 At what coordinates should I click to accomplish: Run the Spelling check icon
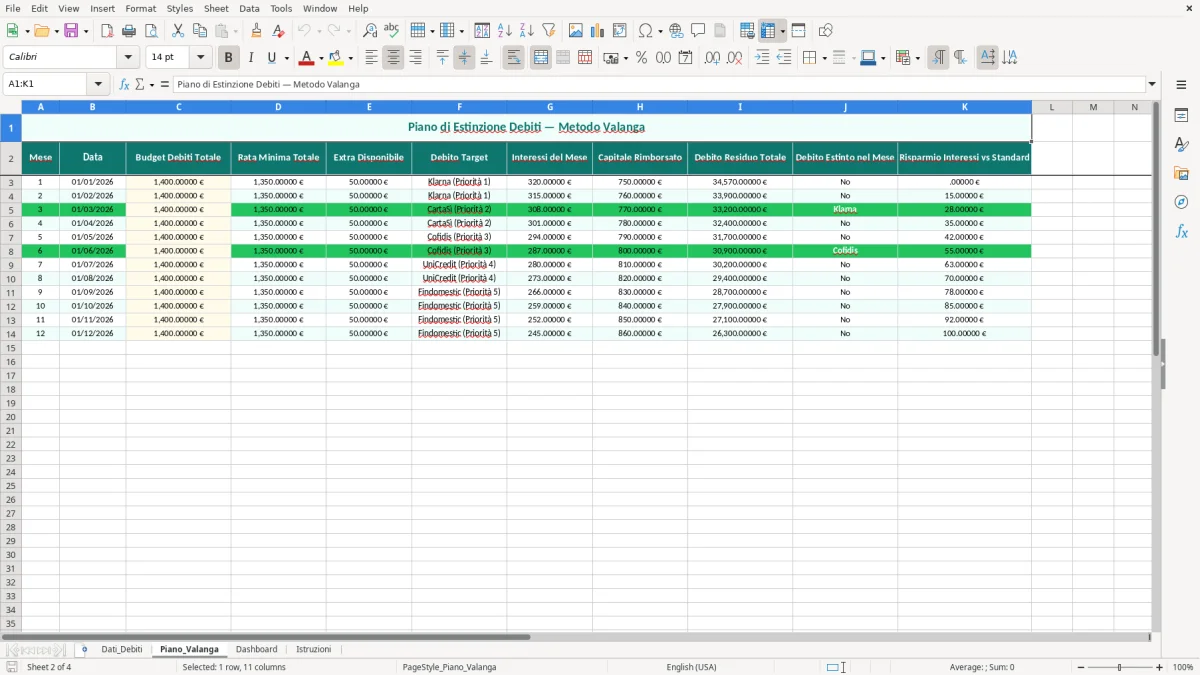(392, 31)
